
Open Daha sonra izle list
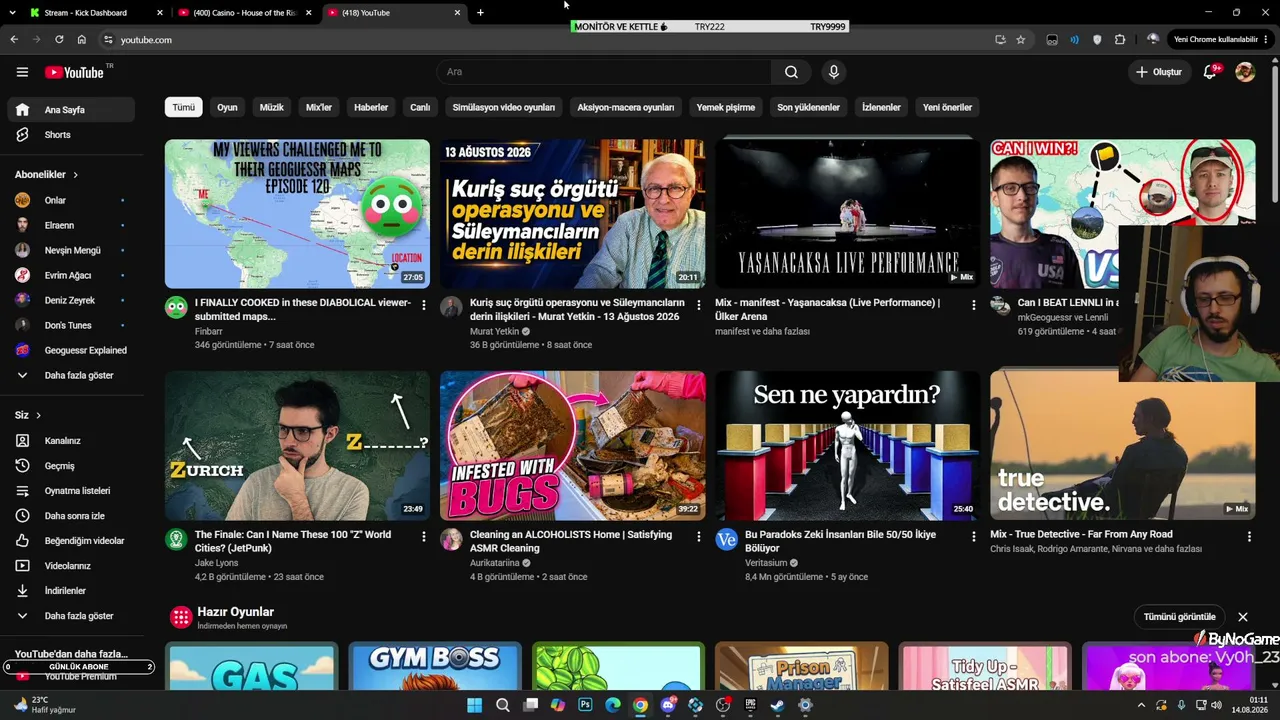tap(70, 516)
